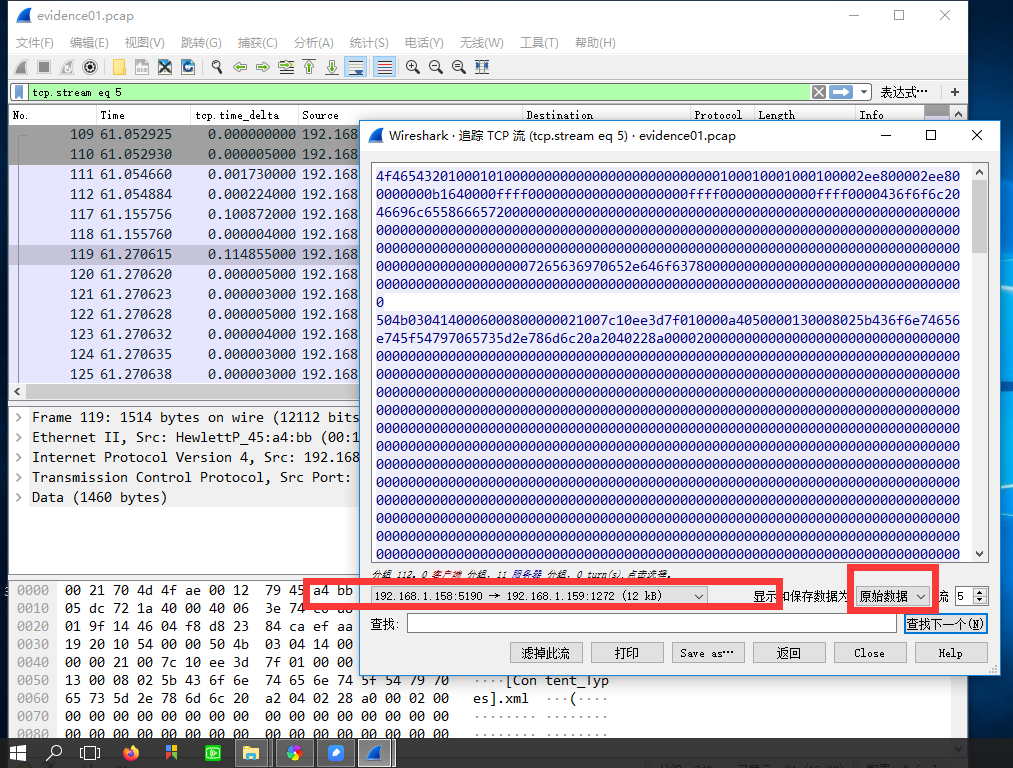Click the resize columns icon
The height and width of the screenshot is (768, 1013).
pos(482,67)
